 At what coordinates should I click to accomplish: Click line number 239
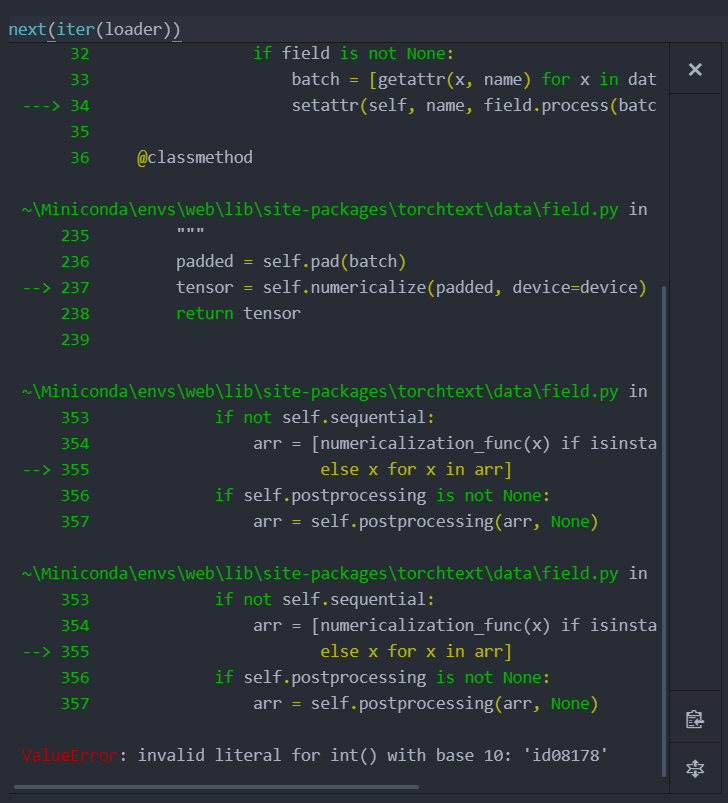pos(75,340)
